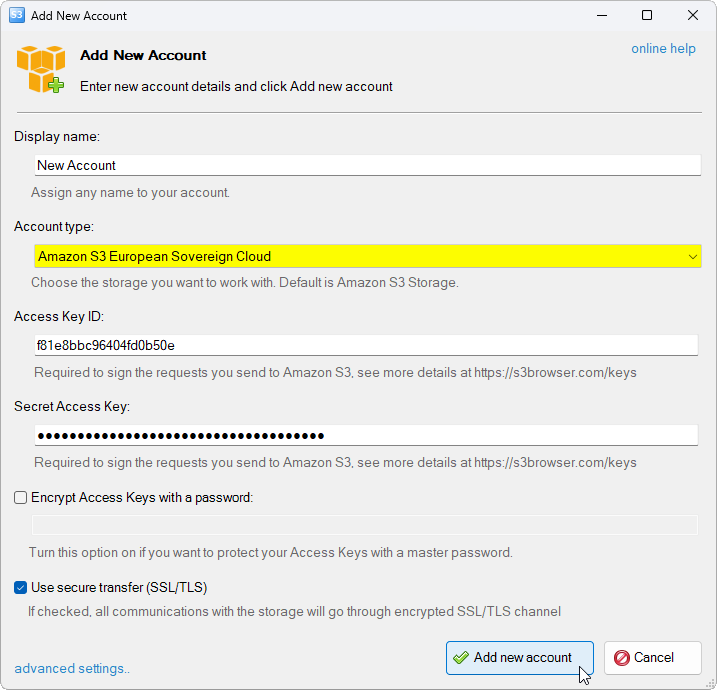
Task: Open the Account type dropdown
Action: (x=368, y=256)
